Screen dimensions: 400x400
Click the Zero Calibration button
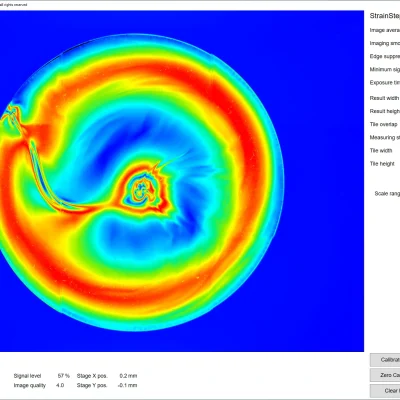point(385,375)
